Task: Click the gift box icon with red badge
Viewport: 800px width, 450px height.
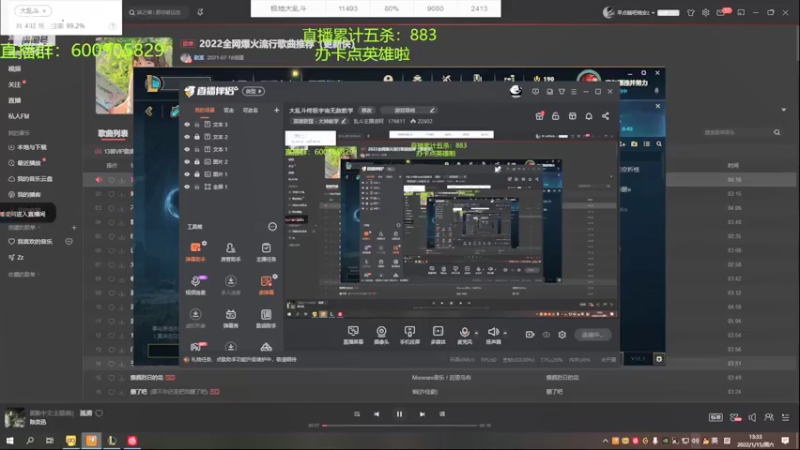Action: tap(539, 116)
